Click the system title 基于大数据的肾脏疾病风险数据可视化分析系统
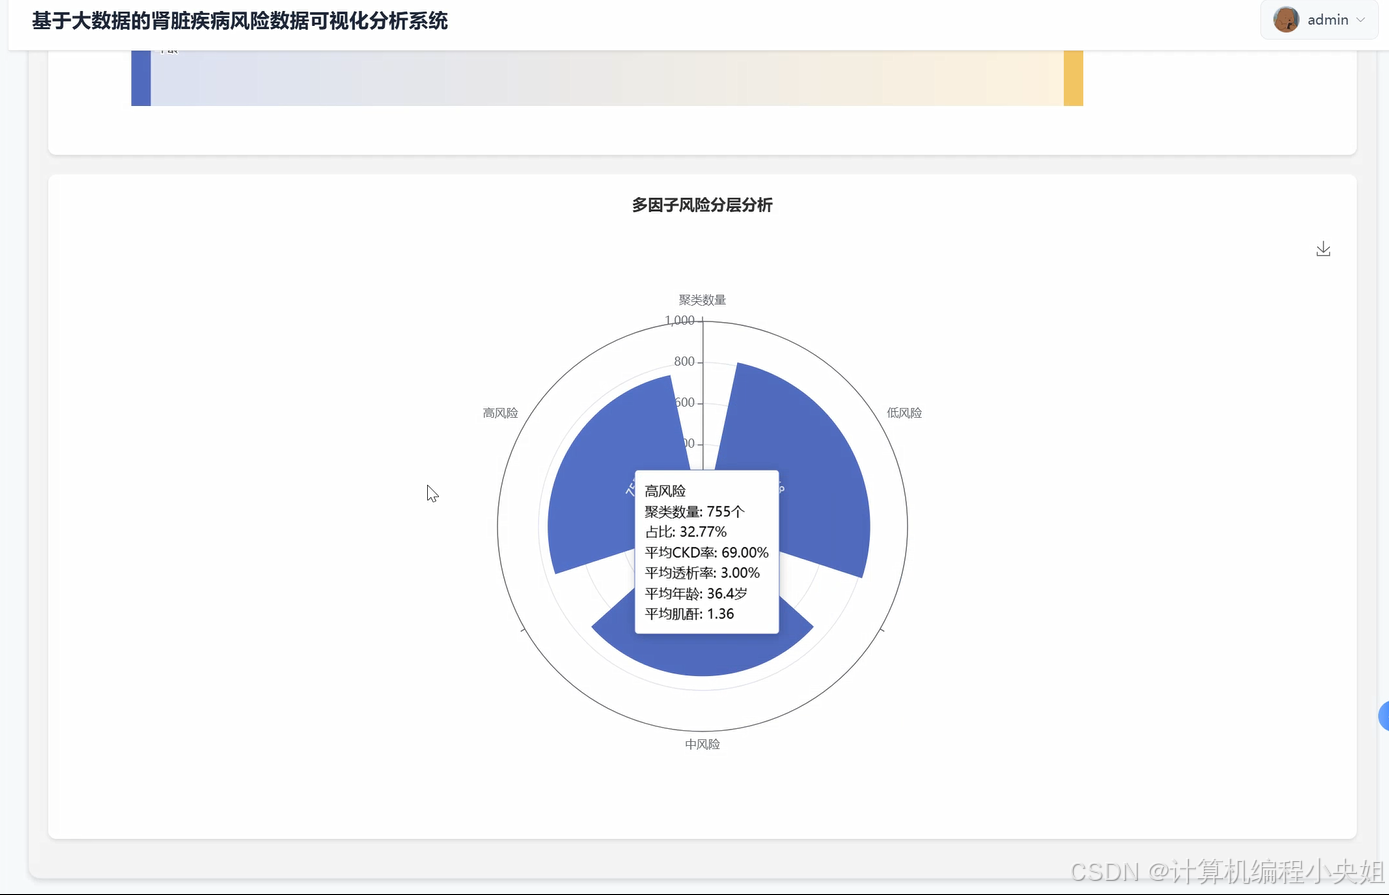This screenshot has width=1389, height=895. 240,20
